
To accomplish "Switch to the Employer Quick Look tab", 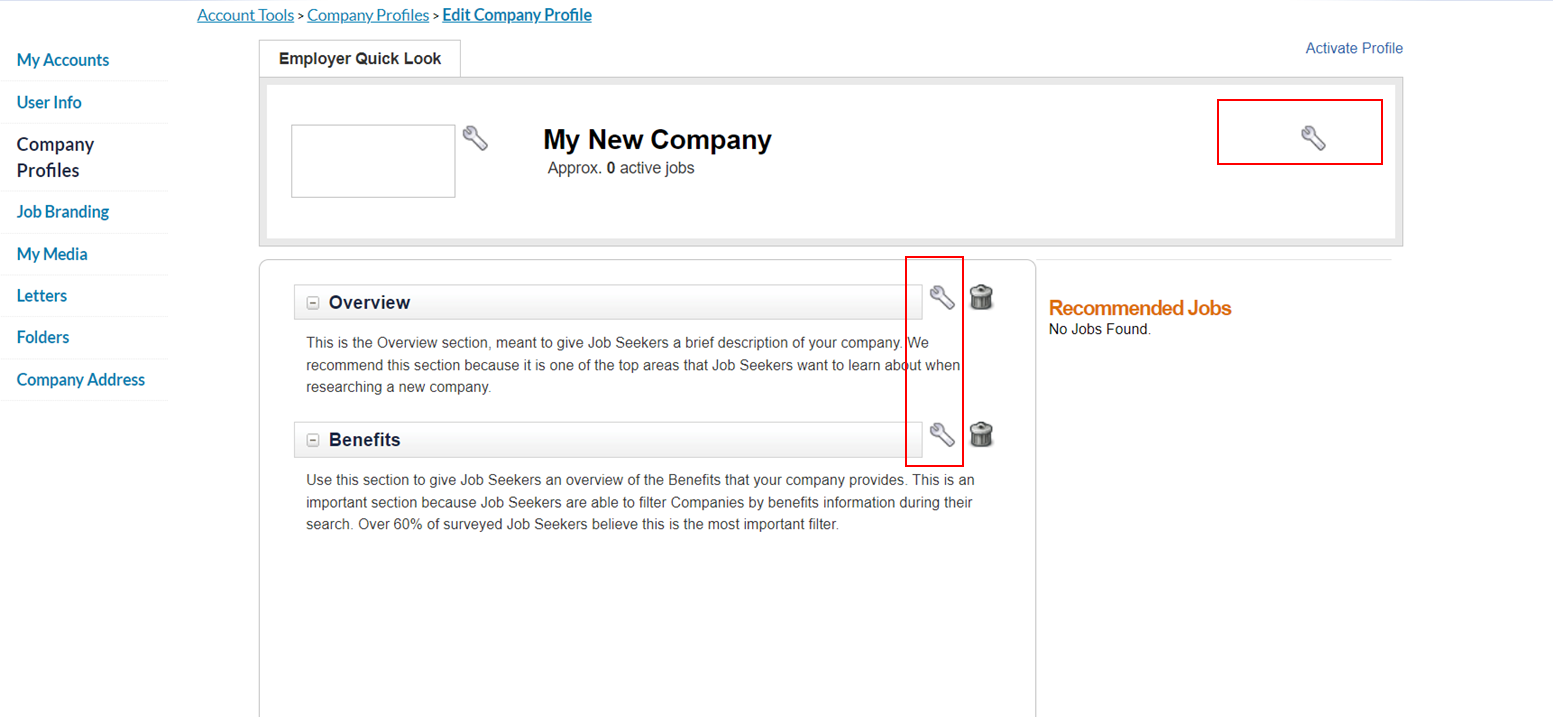I will click(359, 58).
